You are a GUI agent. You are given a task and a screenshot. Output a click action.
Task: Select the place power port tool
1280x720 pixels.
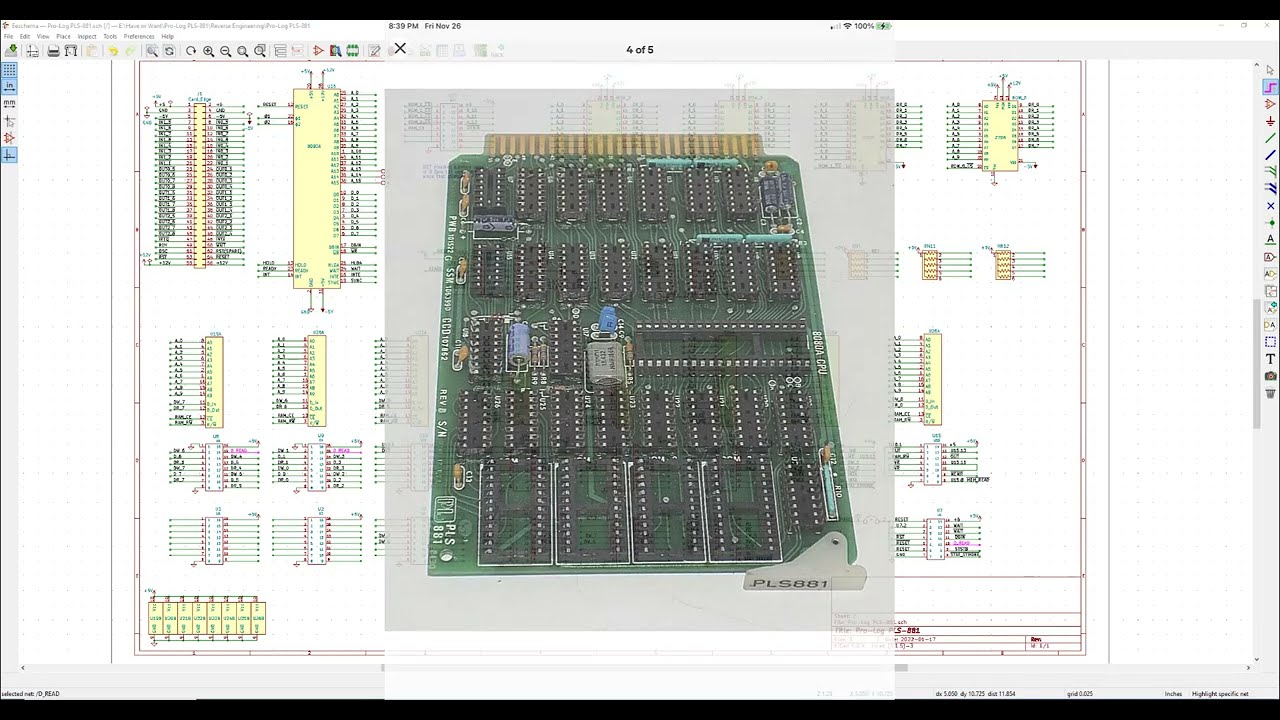coord(1270,121)
